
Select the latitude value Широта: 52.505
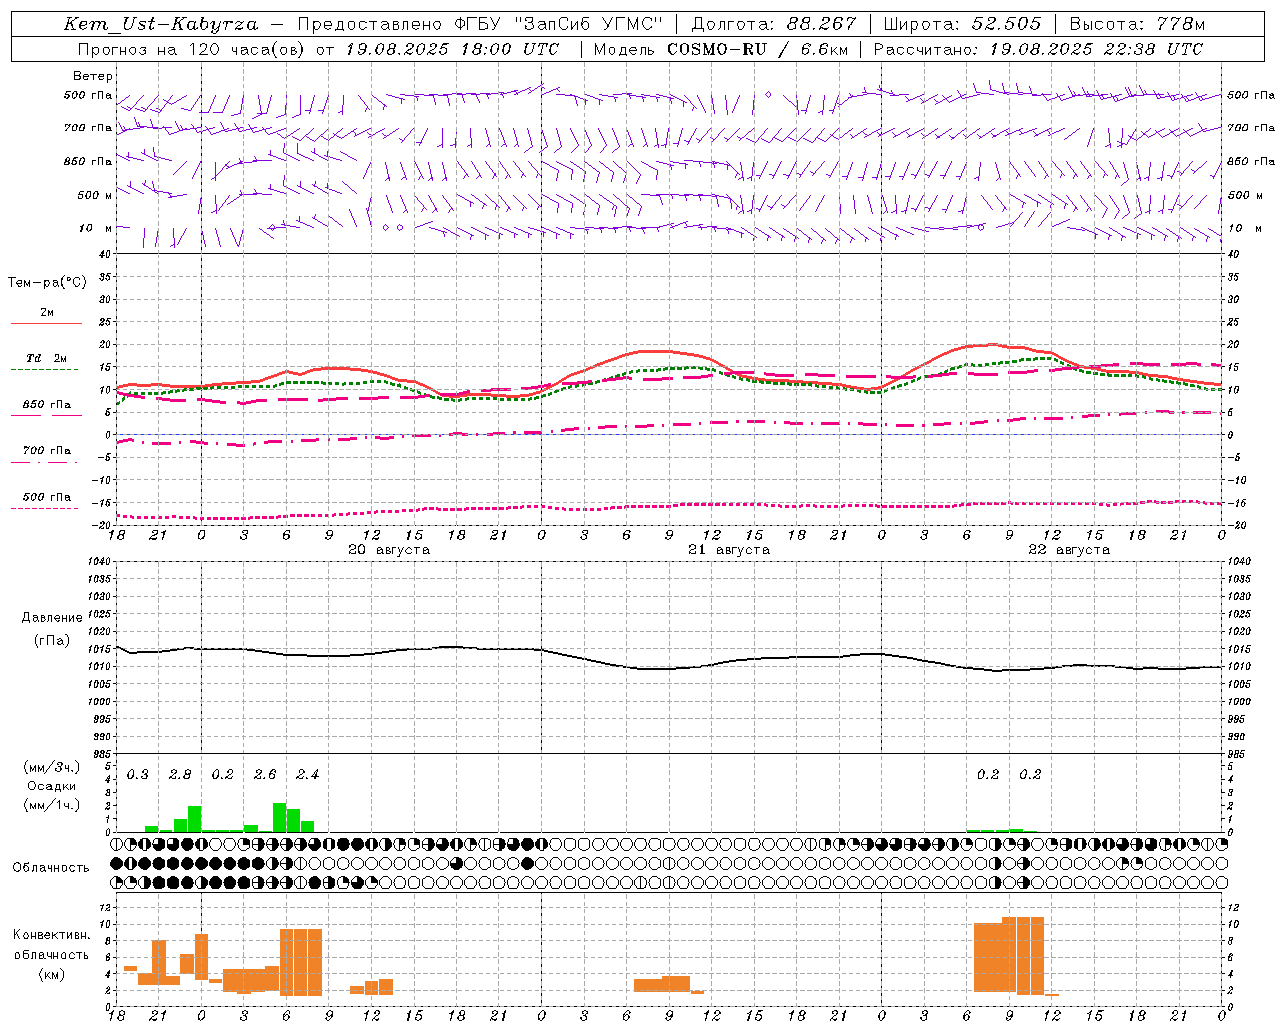click(961, 24)
